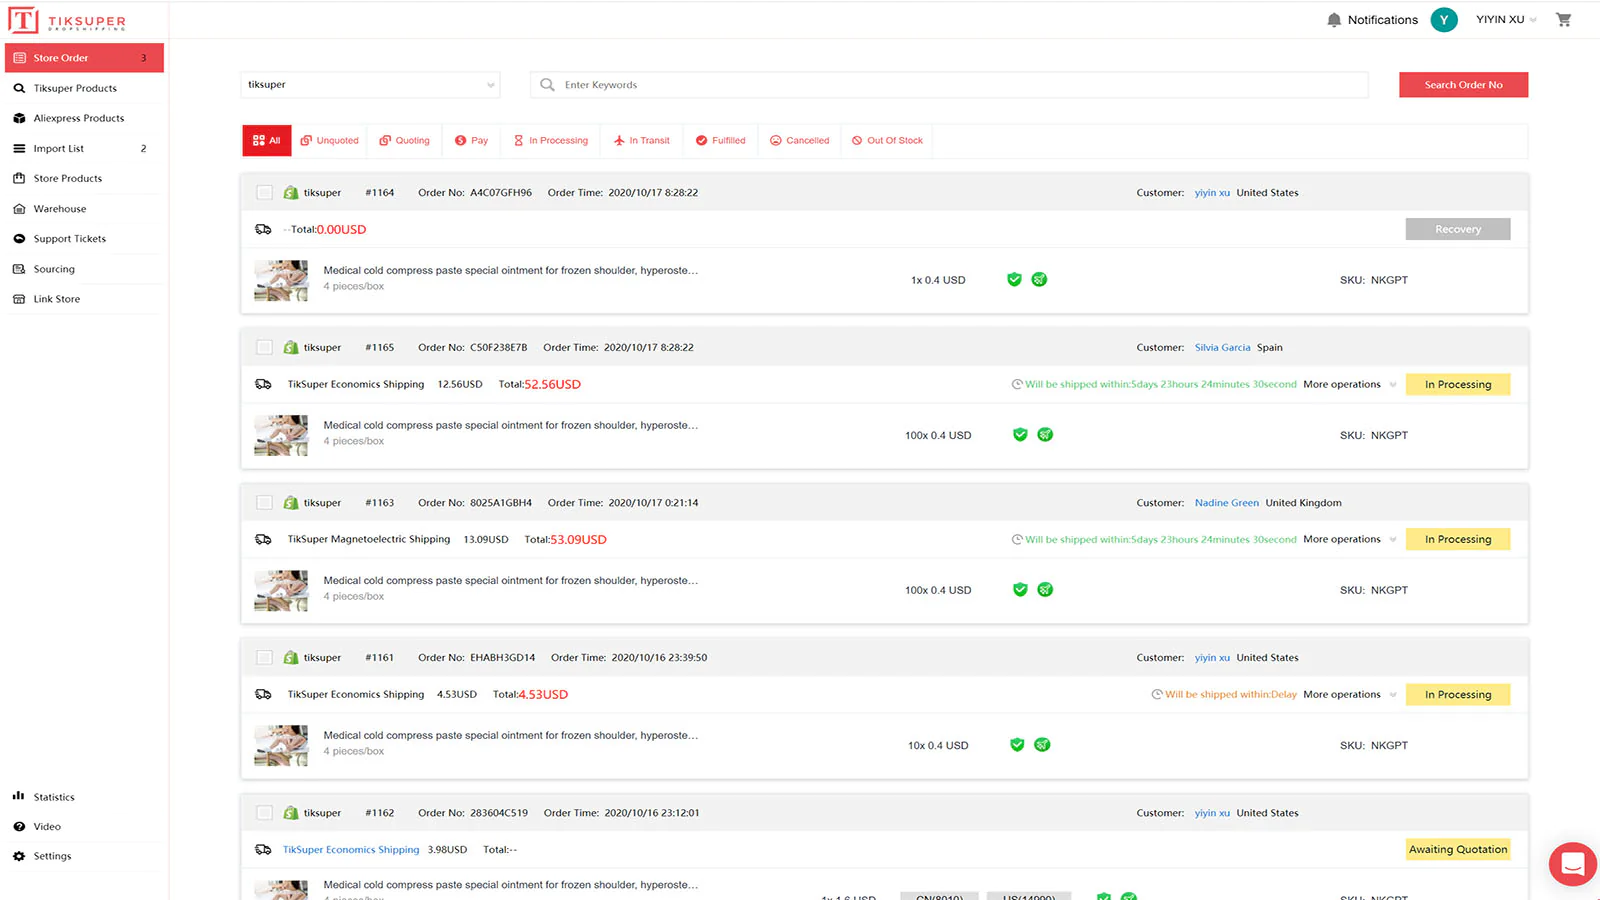The height and width of the screenshot is (900, 1600).
Task: Click In Processing status on order #1165
Action: tap(1458, 384)
